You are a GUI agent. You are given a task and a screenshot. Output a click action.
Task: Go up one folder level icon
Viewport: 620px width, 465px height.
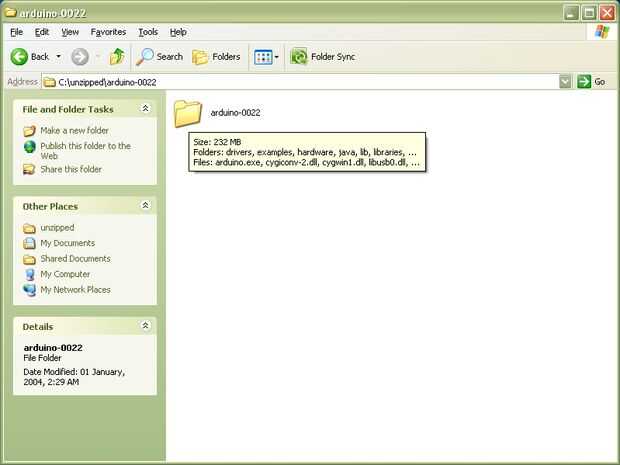click(117, 57)
